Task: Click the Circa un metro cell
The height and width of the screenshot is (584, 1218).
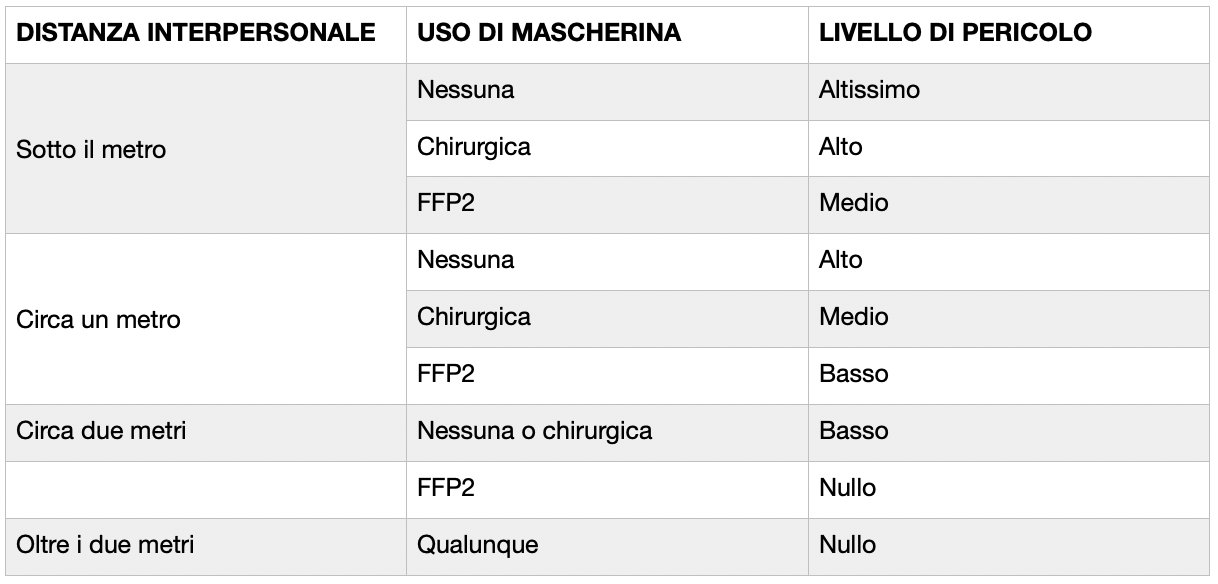Action: tap(99, 320)
